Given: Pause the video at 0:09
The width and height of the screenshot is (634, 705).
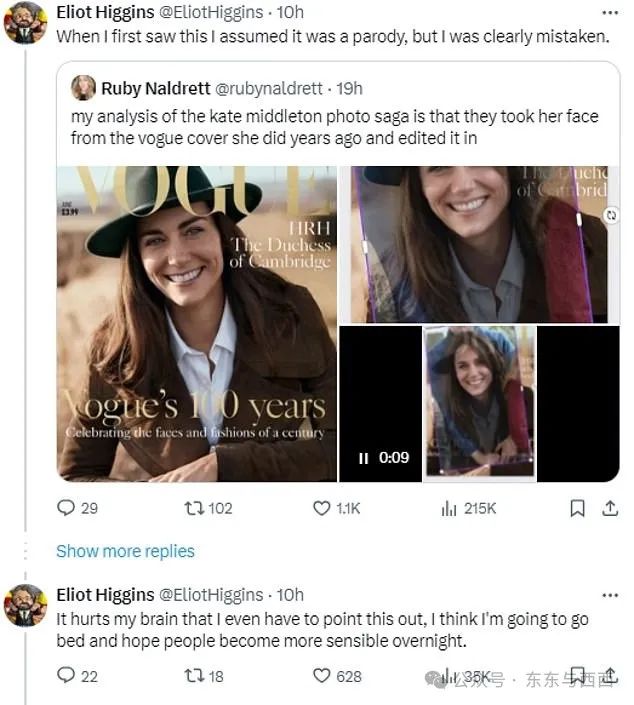Looking at the screenshot, I should [x=363, y=458].
